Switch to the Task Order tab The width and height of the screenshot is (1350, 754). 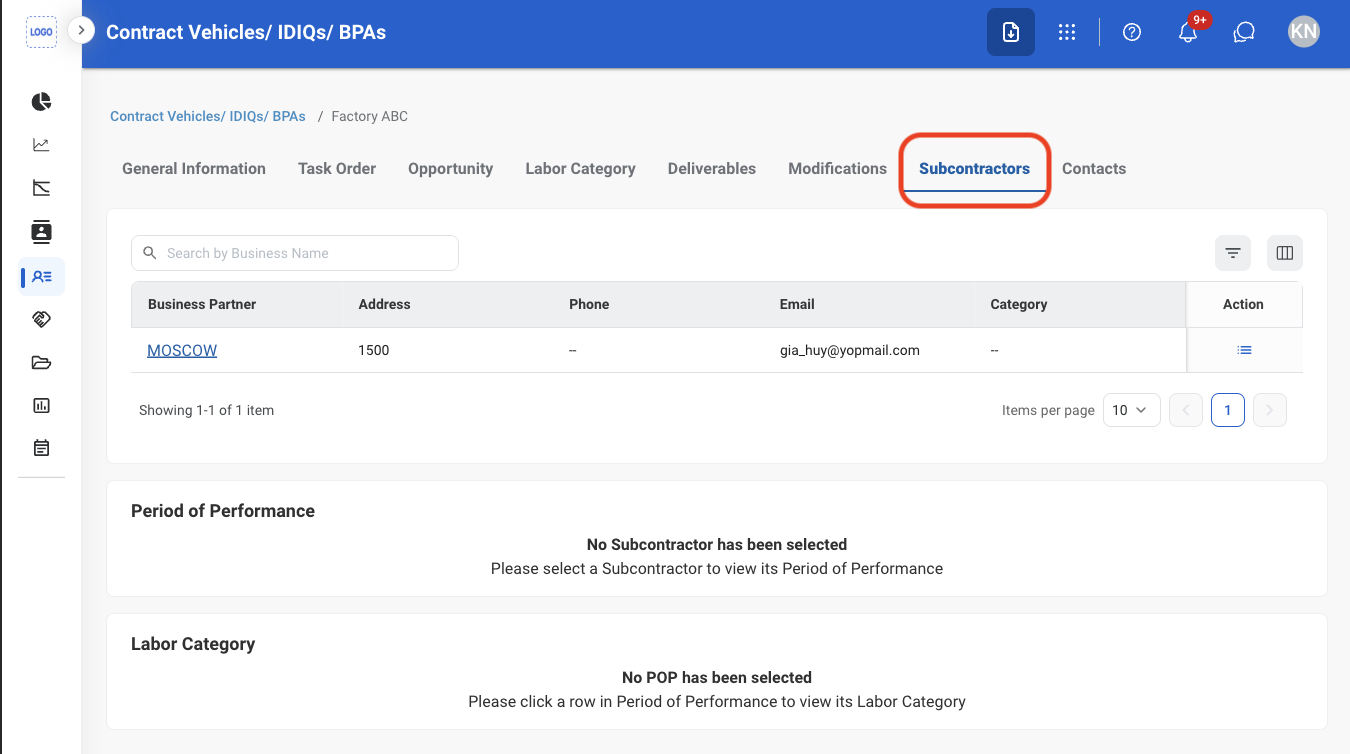click(x=337, y=169)
